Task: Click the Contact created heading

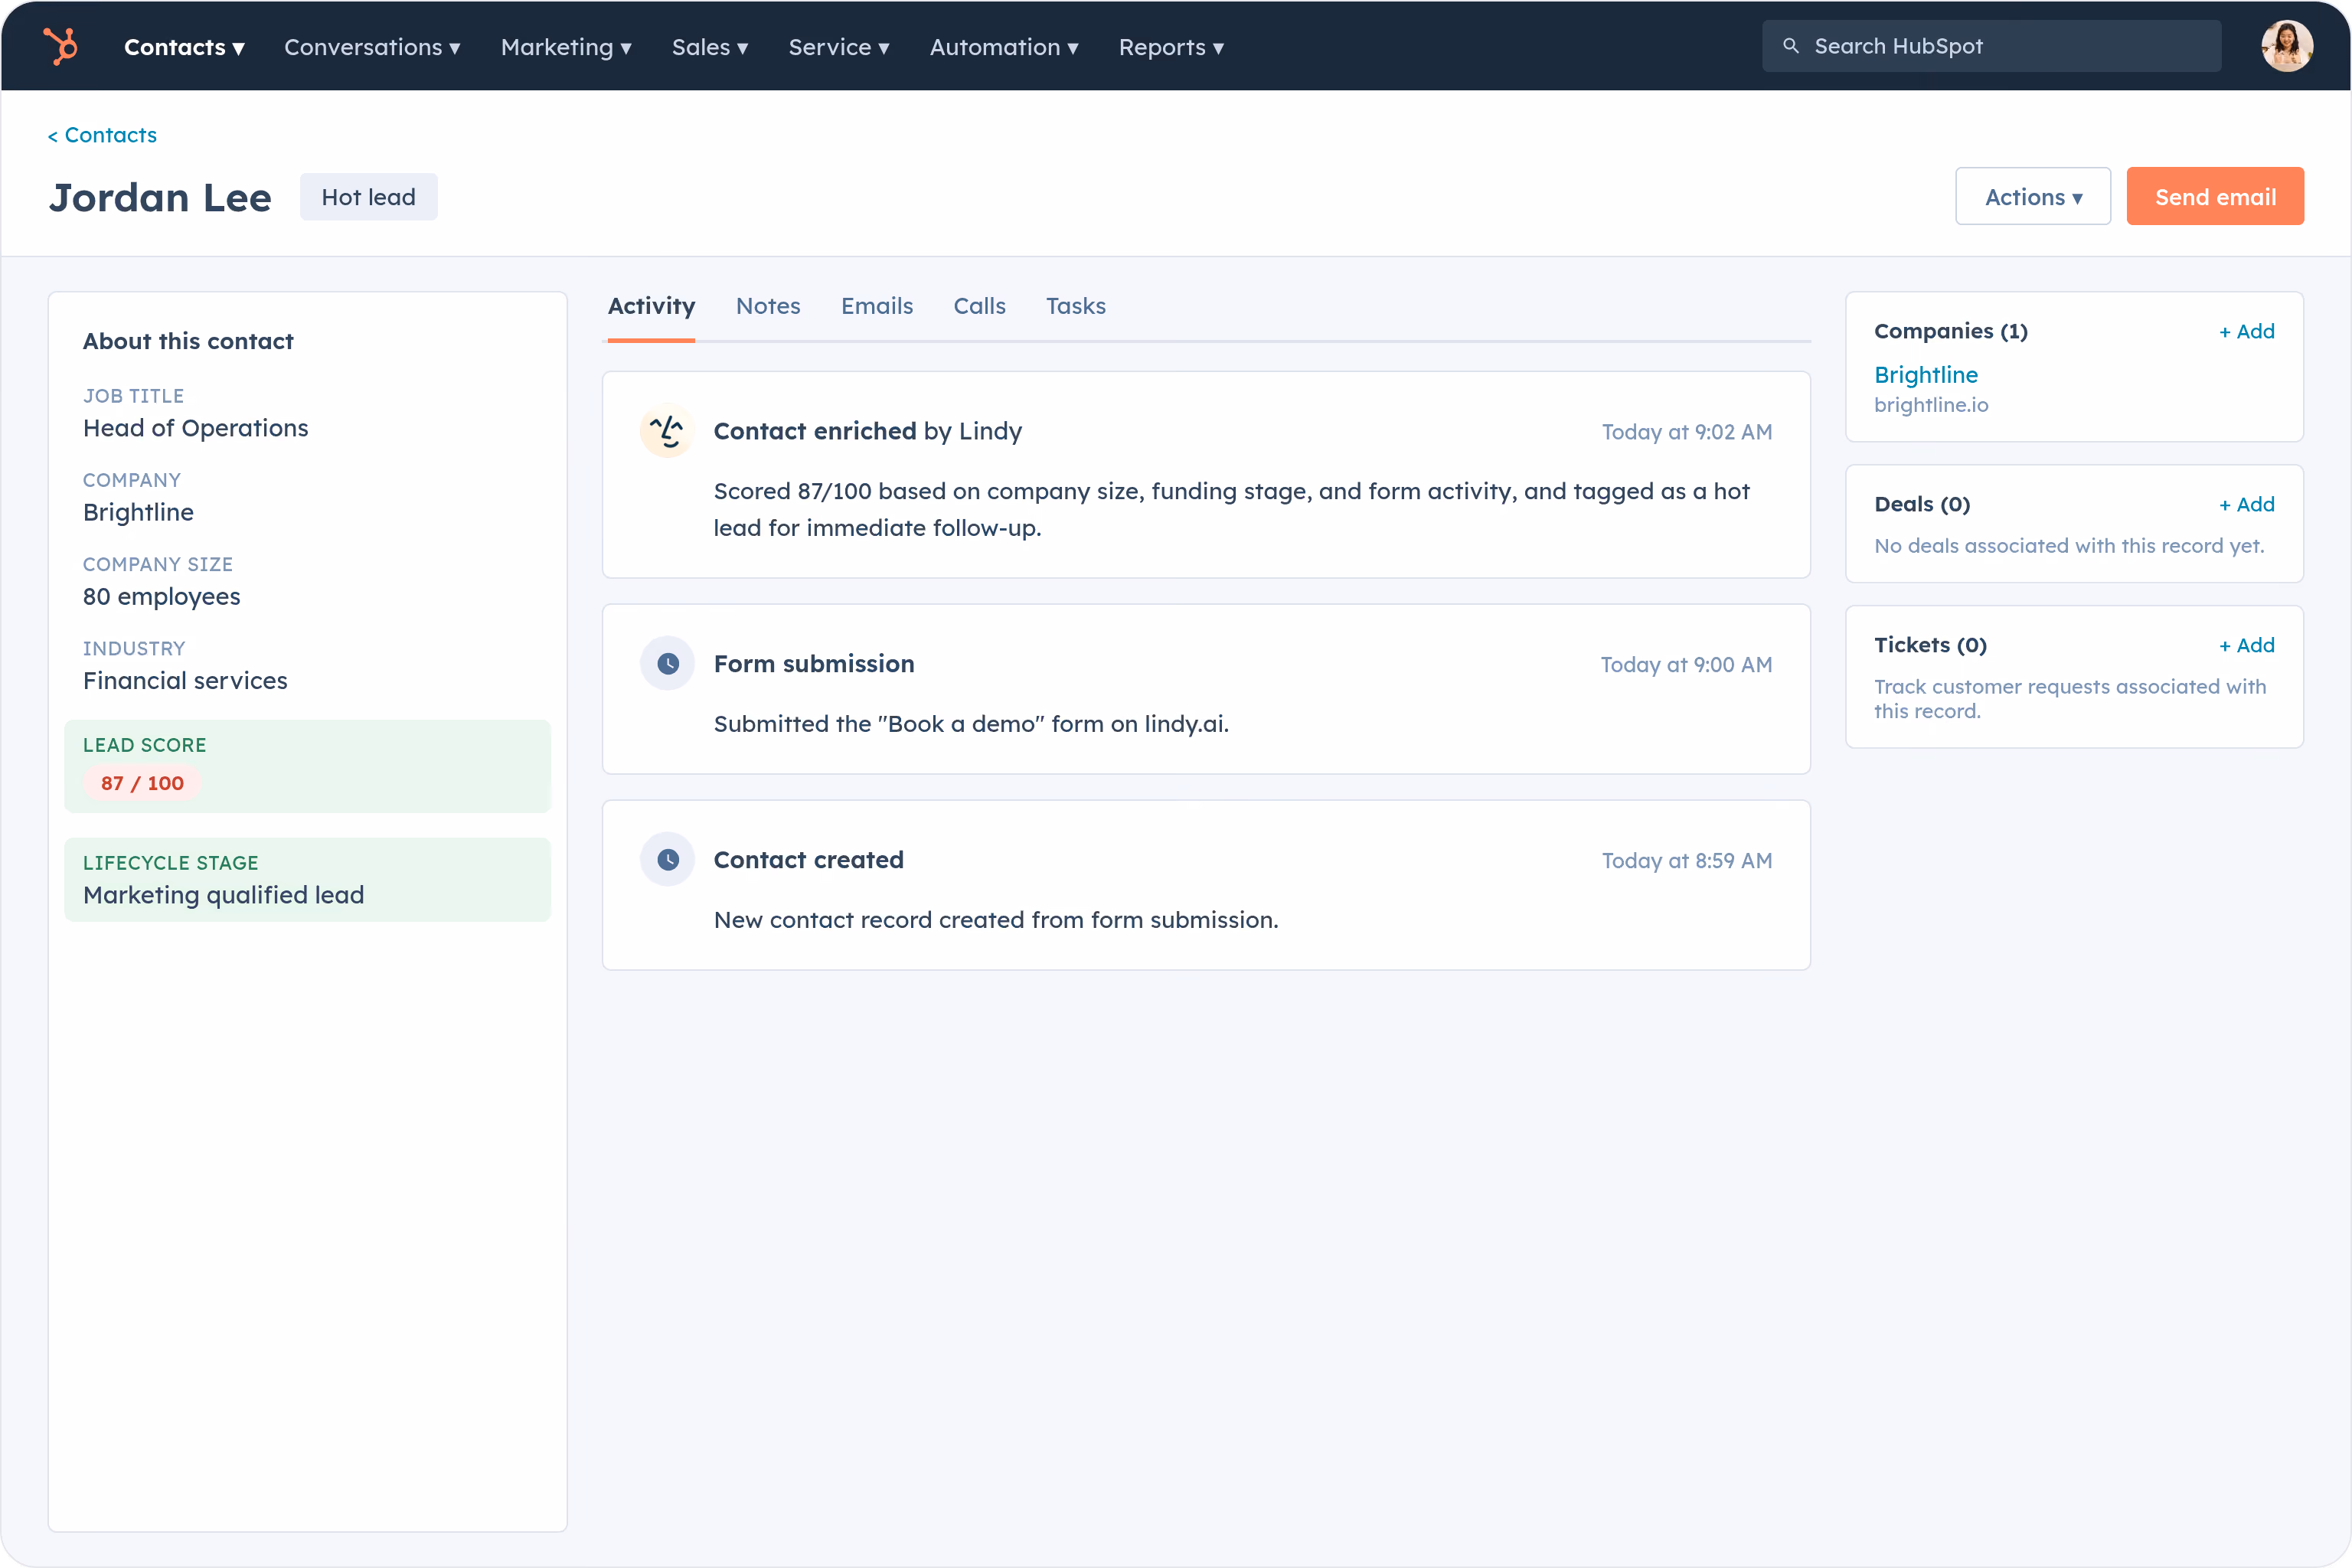Action: (808, 860)
